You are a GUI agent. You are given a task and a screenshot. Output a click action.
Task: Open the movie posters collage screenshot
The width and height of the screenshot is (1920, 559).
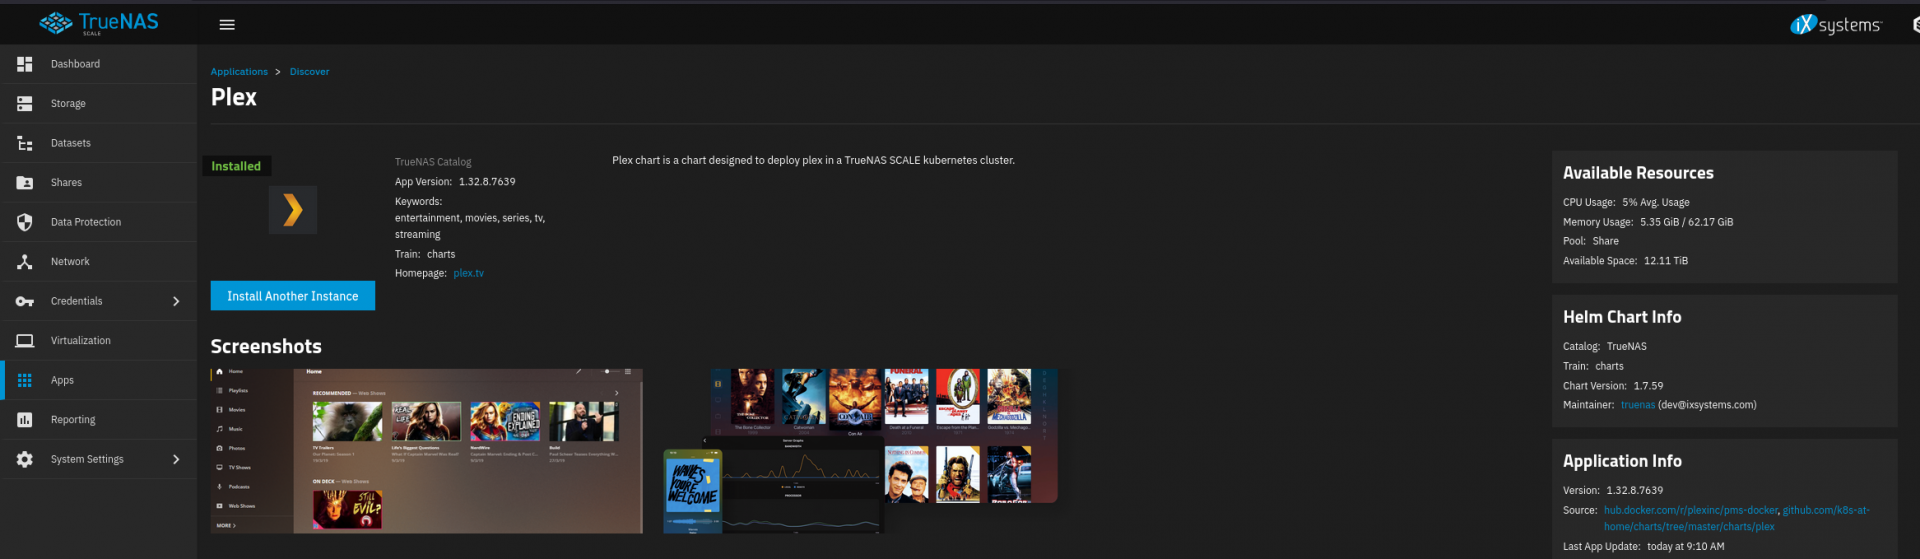(861, 451)
